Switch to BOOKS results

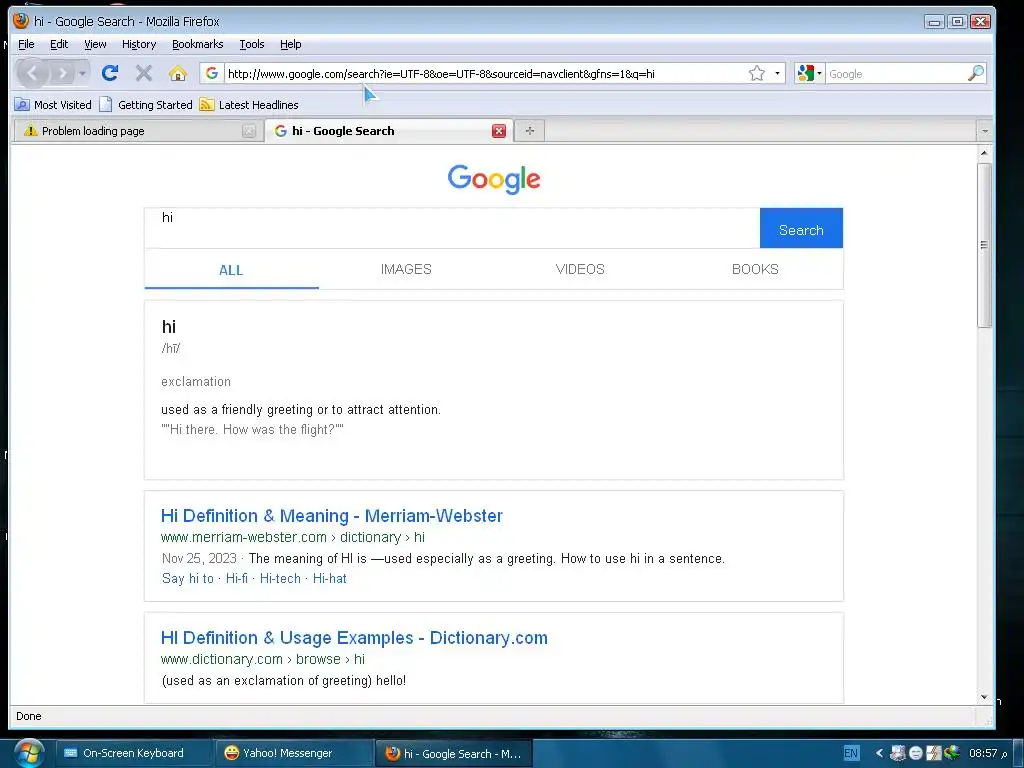[x=755, y=269]
